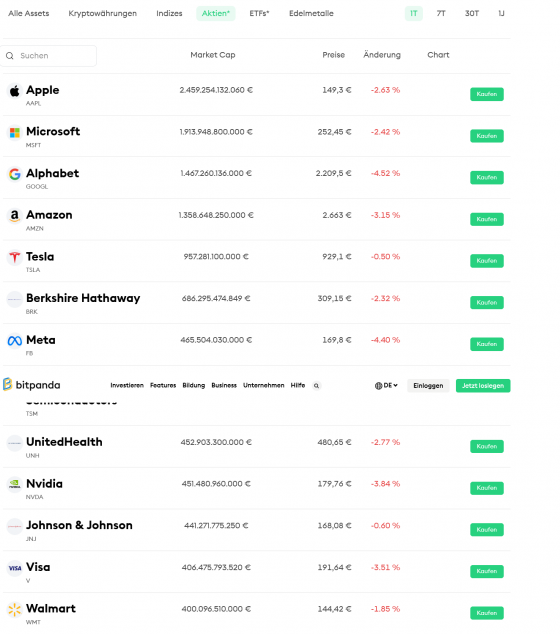The width and height of the screenshot is (560, 634).
Task: Click the Microsoft logo icon
Action: pos(15,133)
